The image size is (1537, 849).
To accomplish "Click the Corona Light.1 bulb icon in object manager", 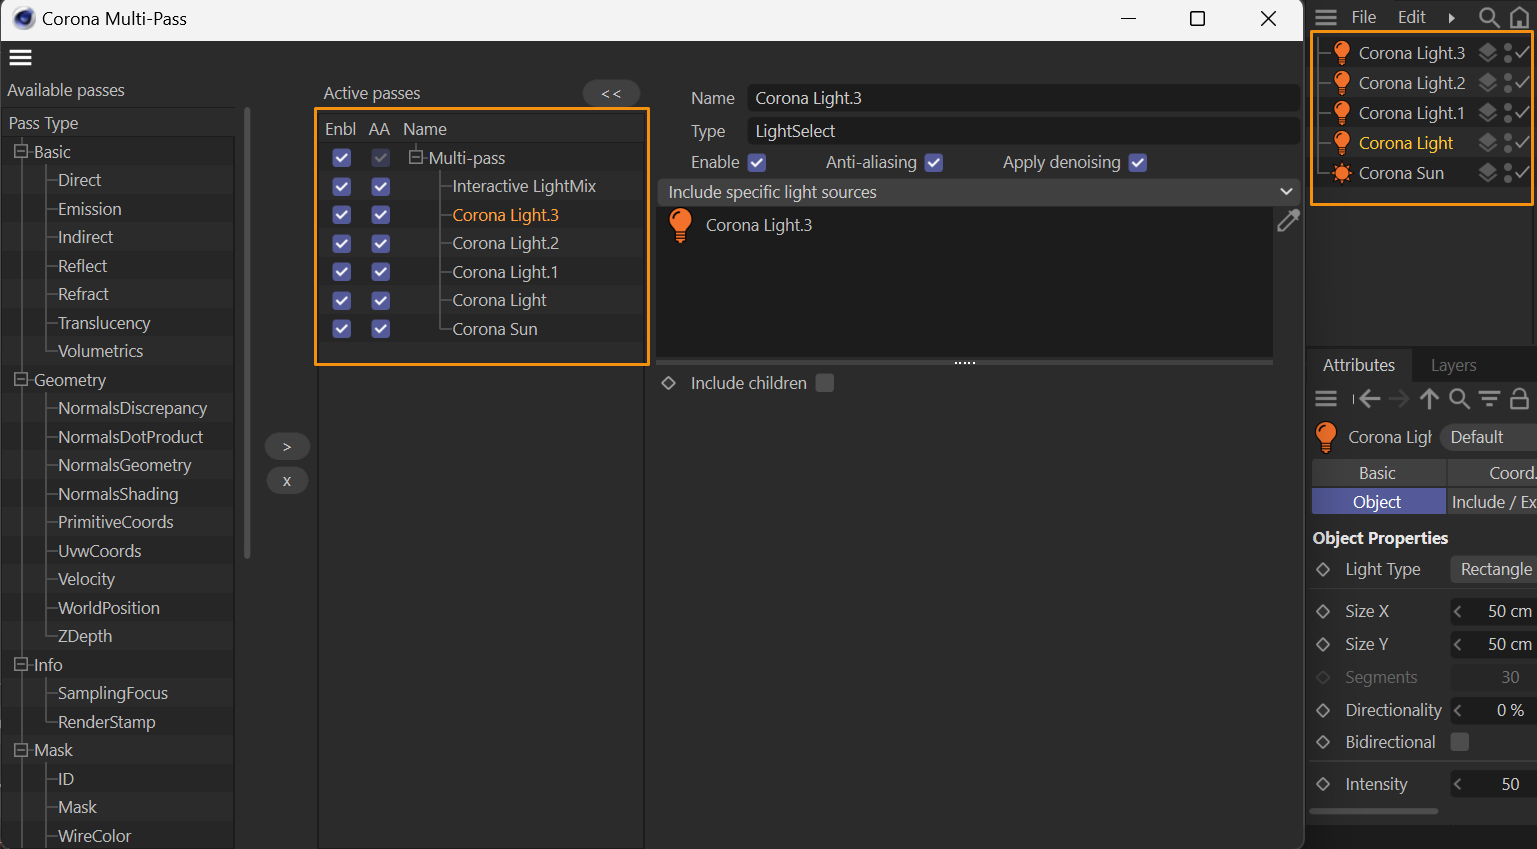I will pos(1342,113).
